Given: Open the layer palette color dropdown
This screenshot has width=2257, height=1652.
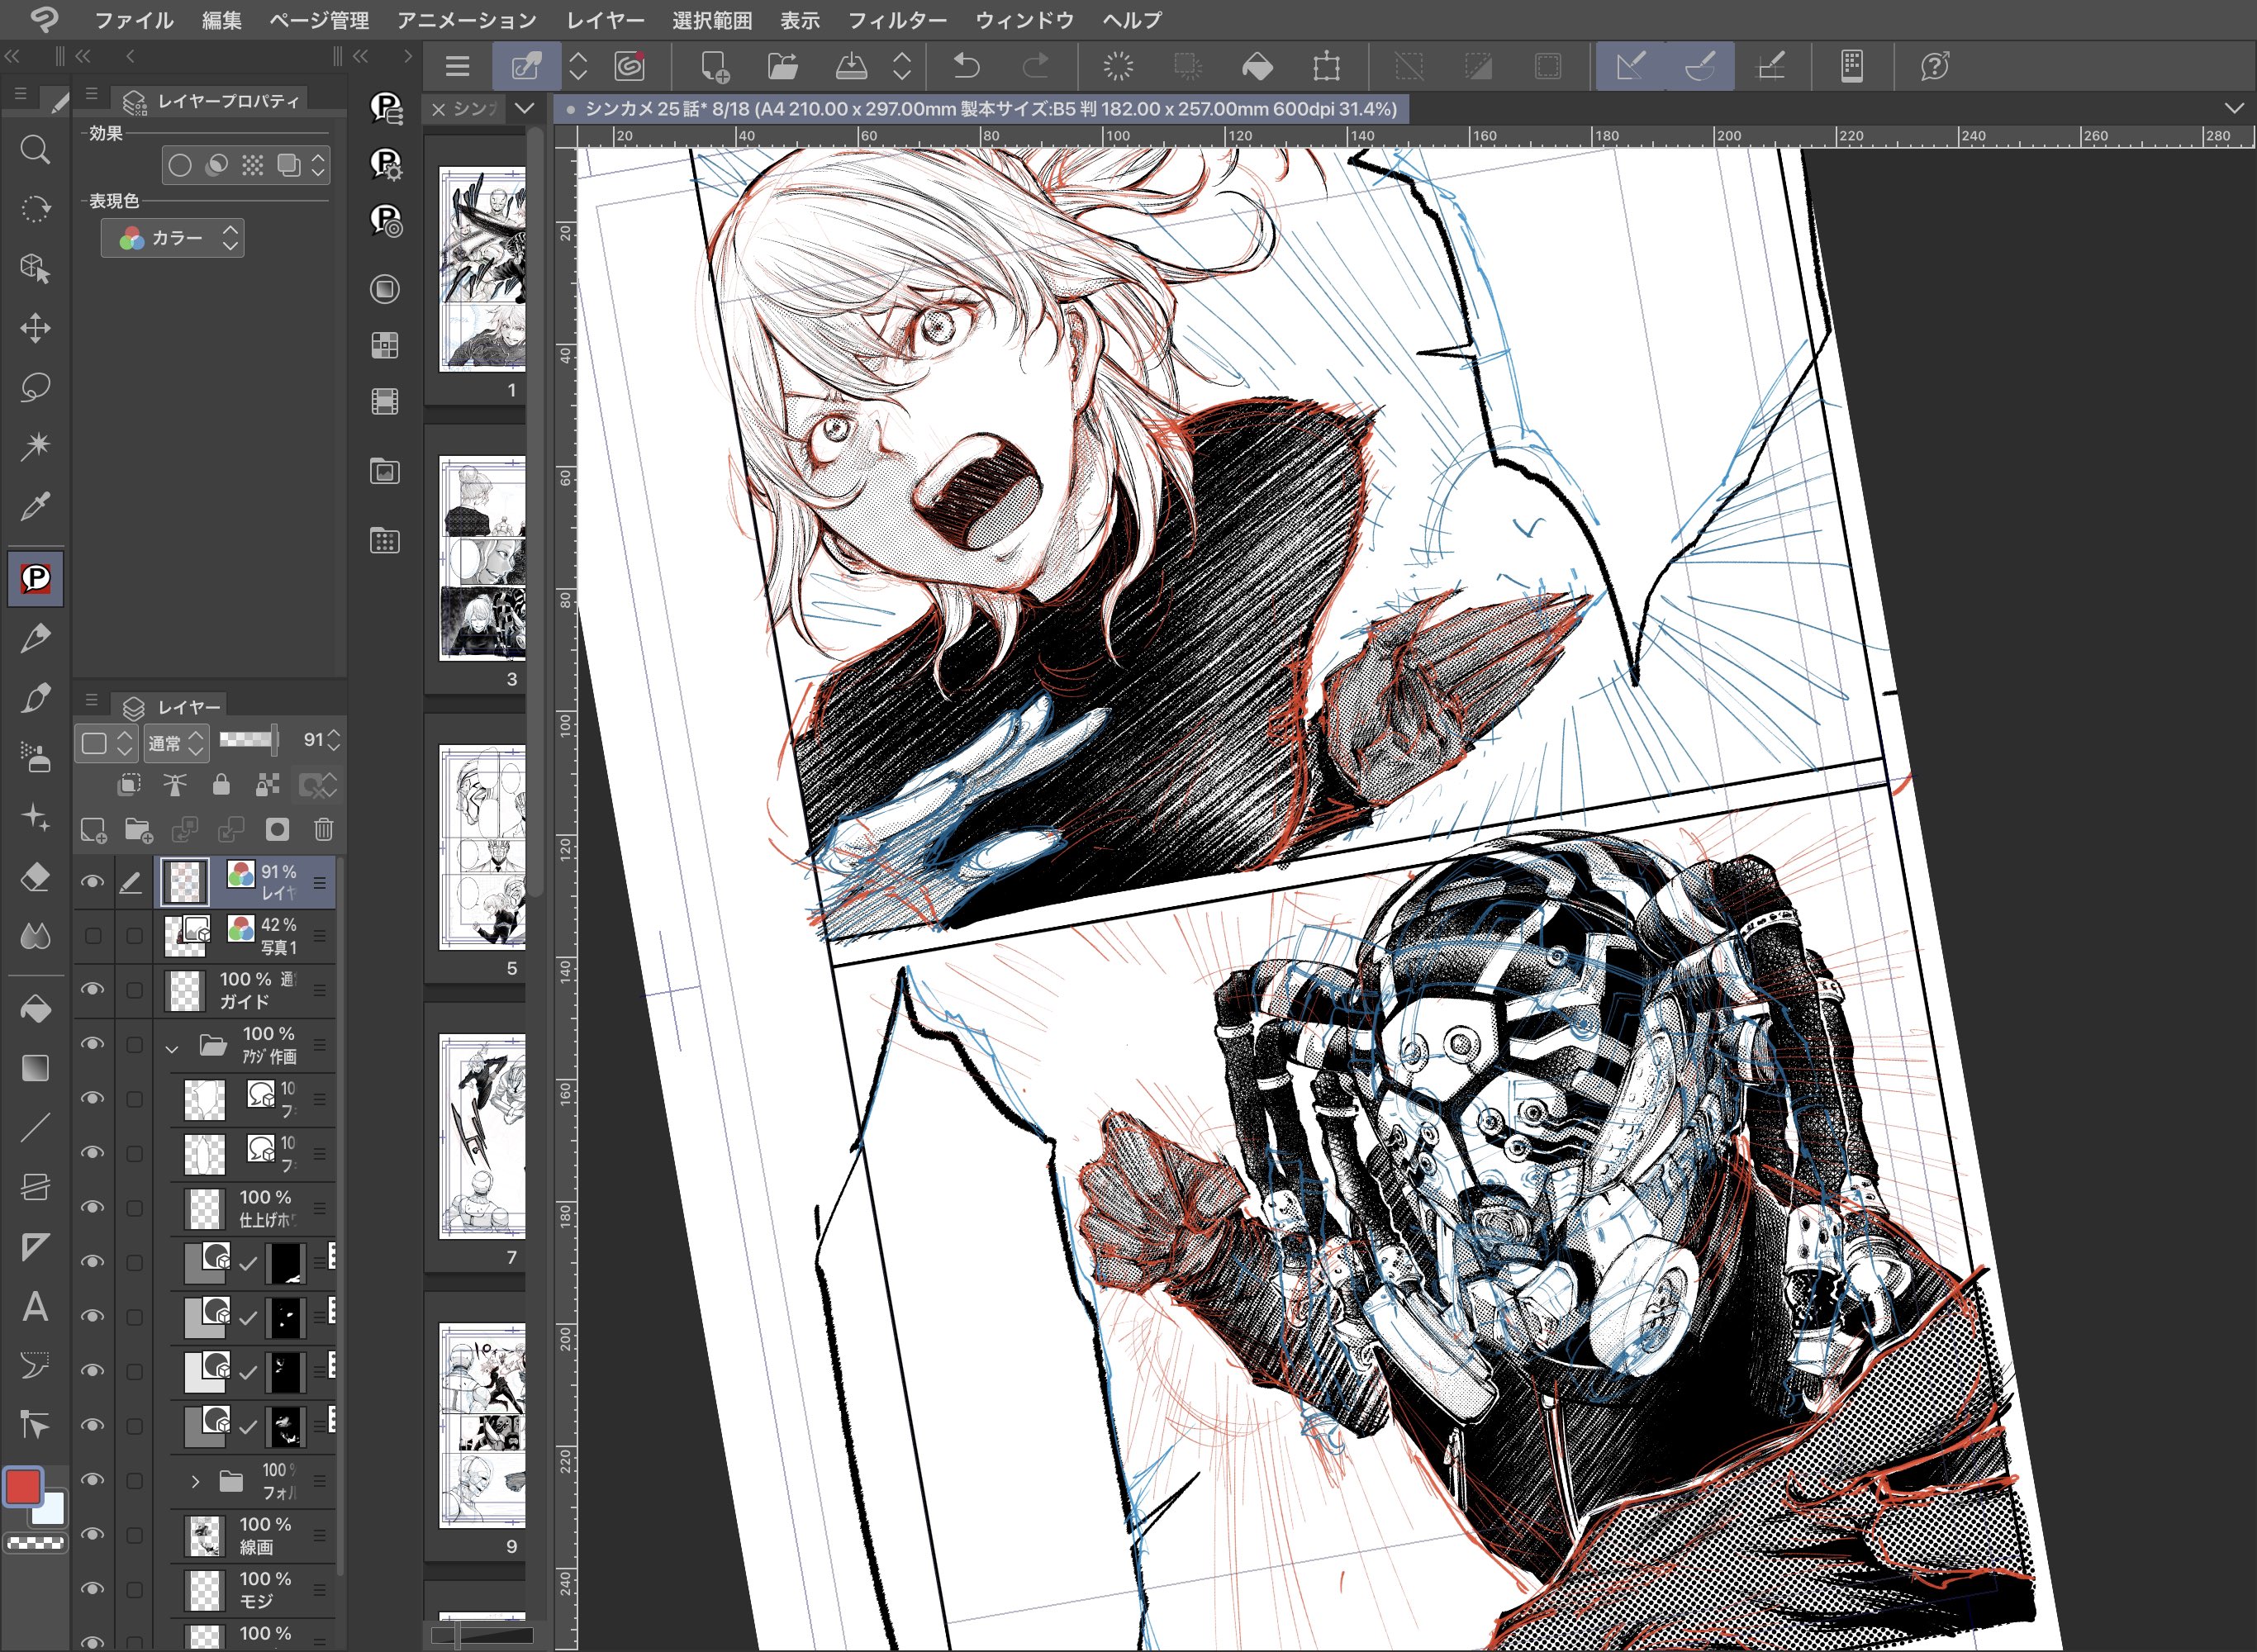Looking at the screenshot, I should [106, 743].
